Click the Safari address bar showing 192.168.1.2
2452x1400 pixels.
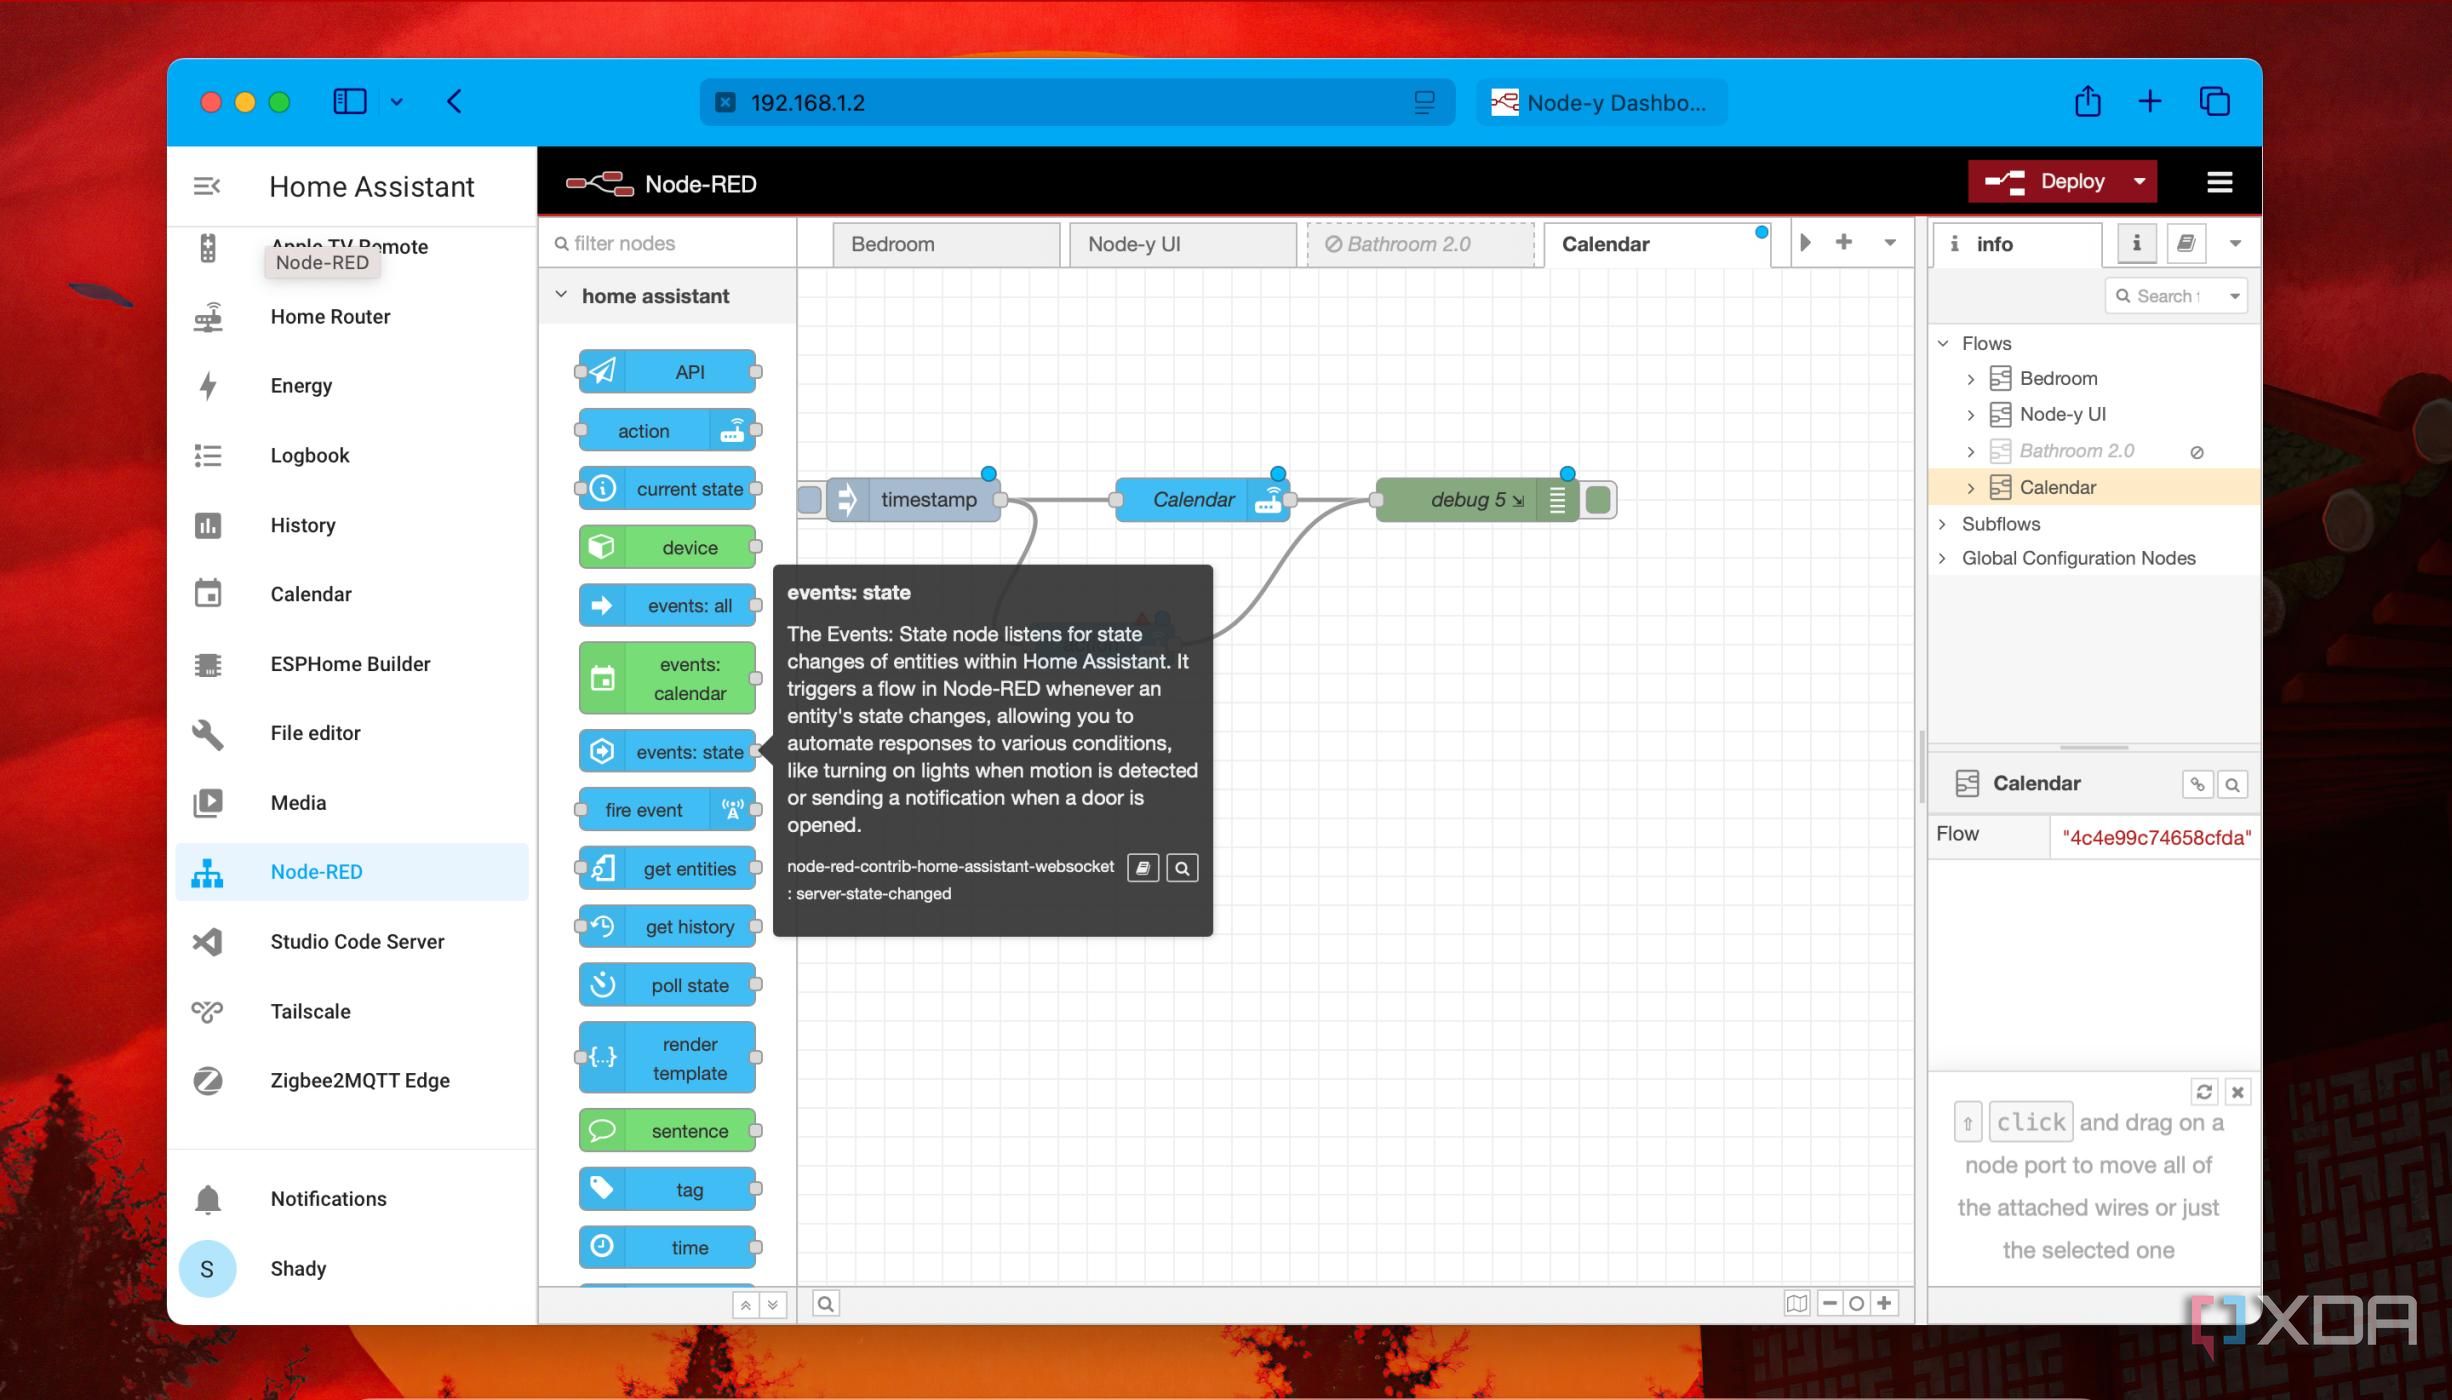1076,102
